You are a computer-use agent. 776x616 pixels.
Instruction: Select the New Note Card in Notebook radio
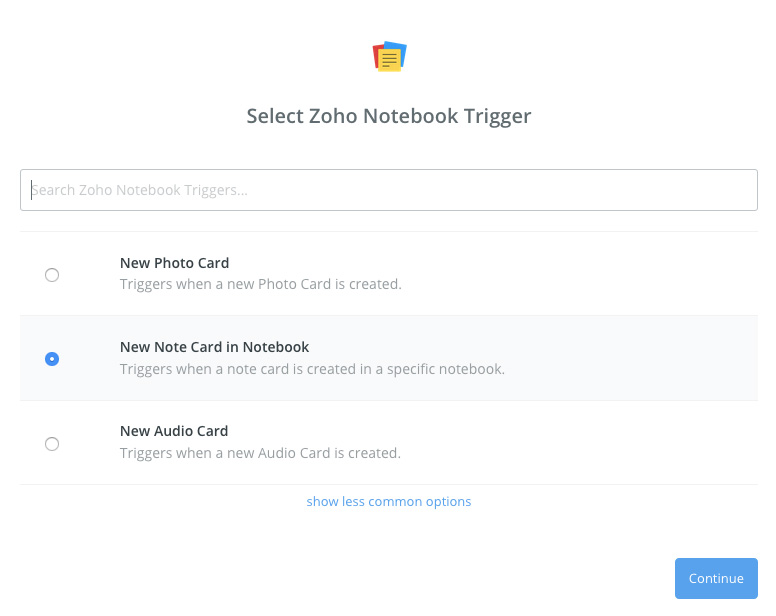point(52,359)
